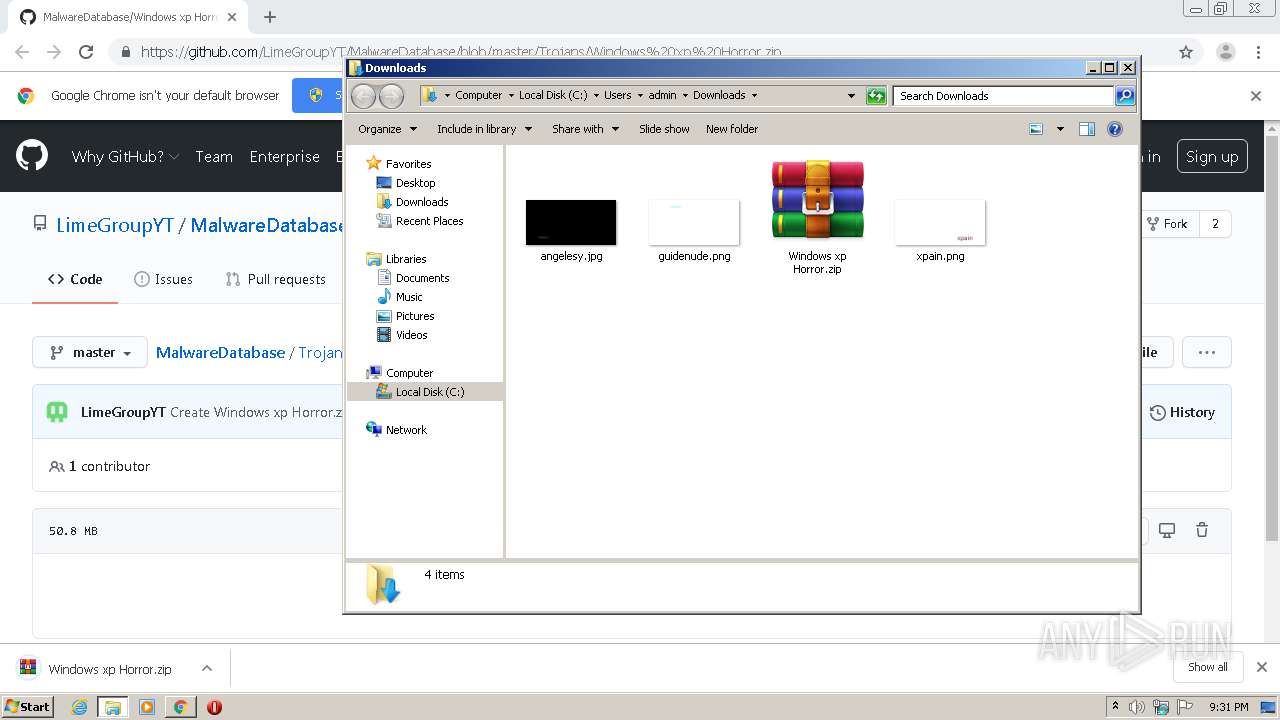Click the refresh button beside address bar
The height and width of the screenshot is (720, 1280).
876,96
